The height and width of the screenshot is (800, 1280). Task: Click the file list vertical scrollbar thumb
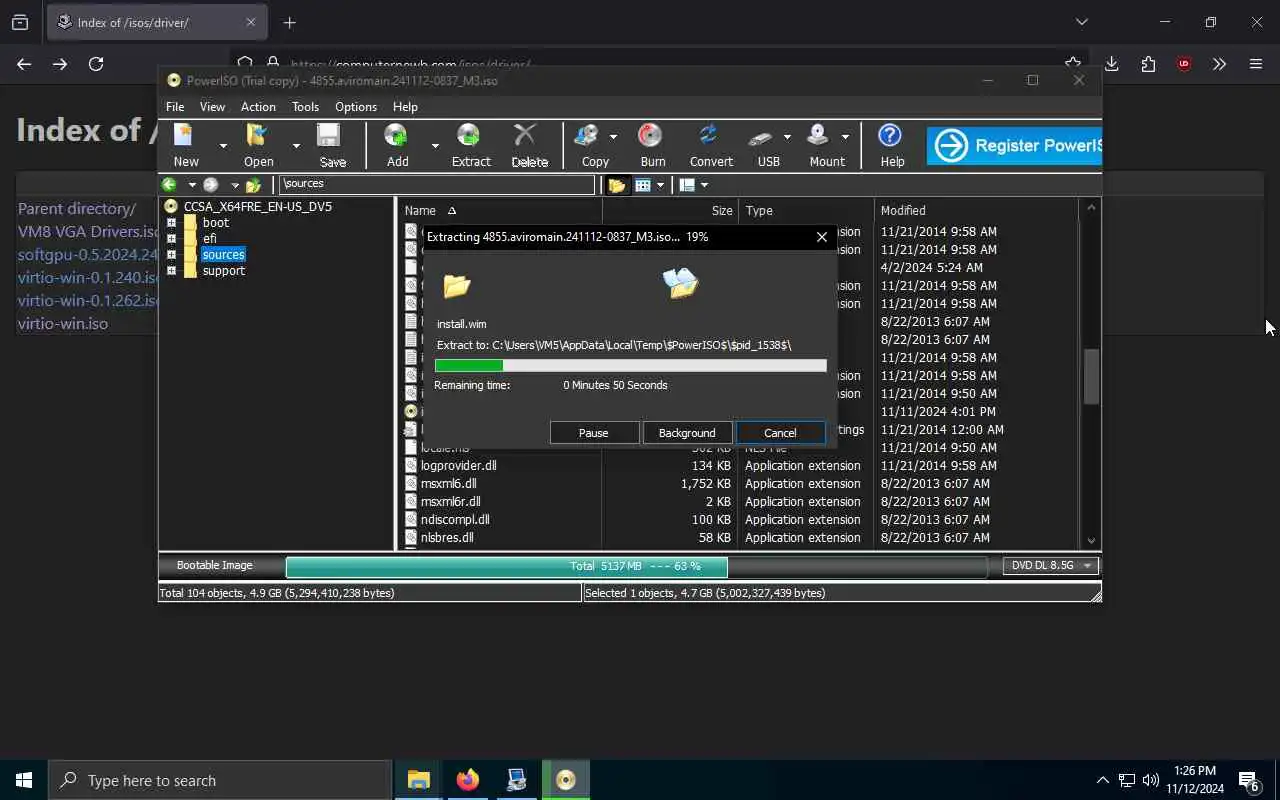point(1091,376)
